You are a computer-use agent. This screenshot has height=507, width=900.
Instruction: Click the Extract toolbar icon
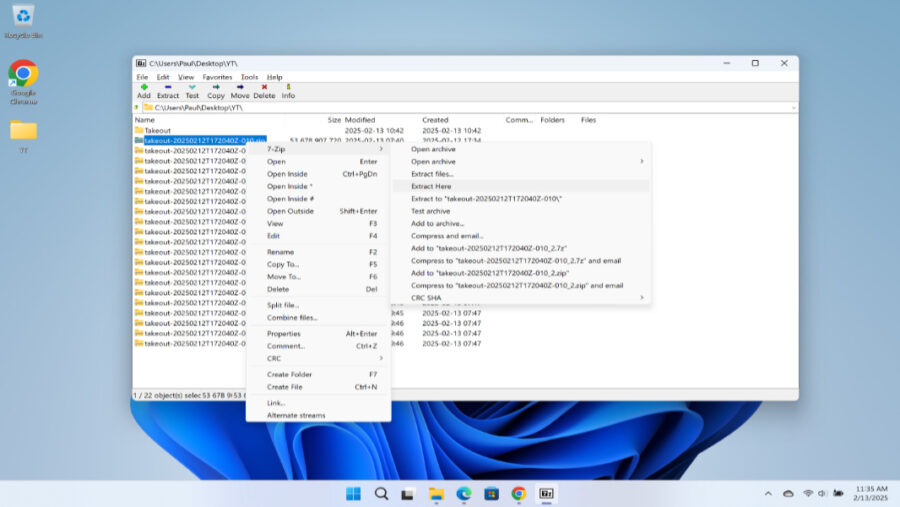pyautogui.click(x=168, y=90)
